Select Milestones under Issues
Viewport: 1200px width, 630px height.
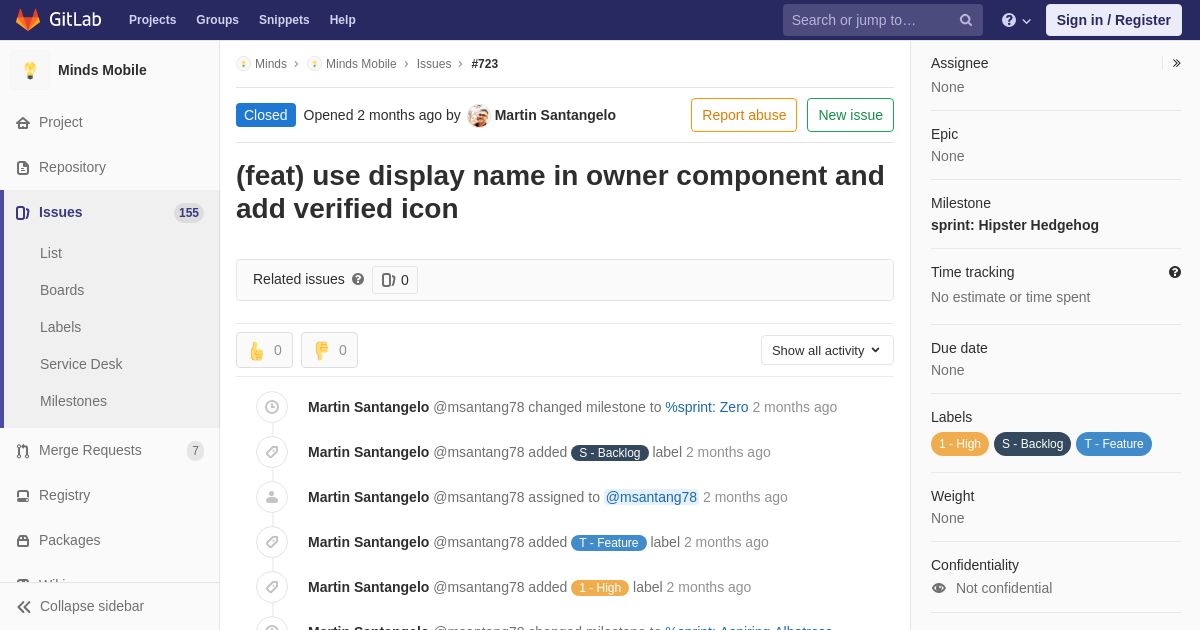point(73,401)
